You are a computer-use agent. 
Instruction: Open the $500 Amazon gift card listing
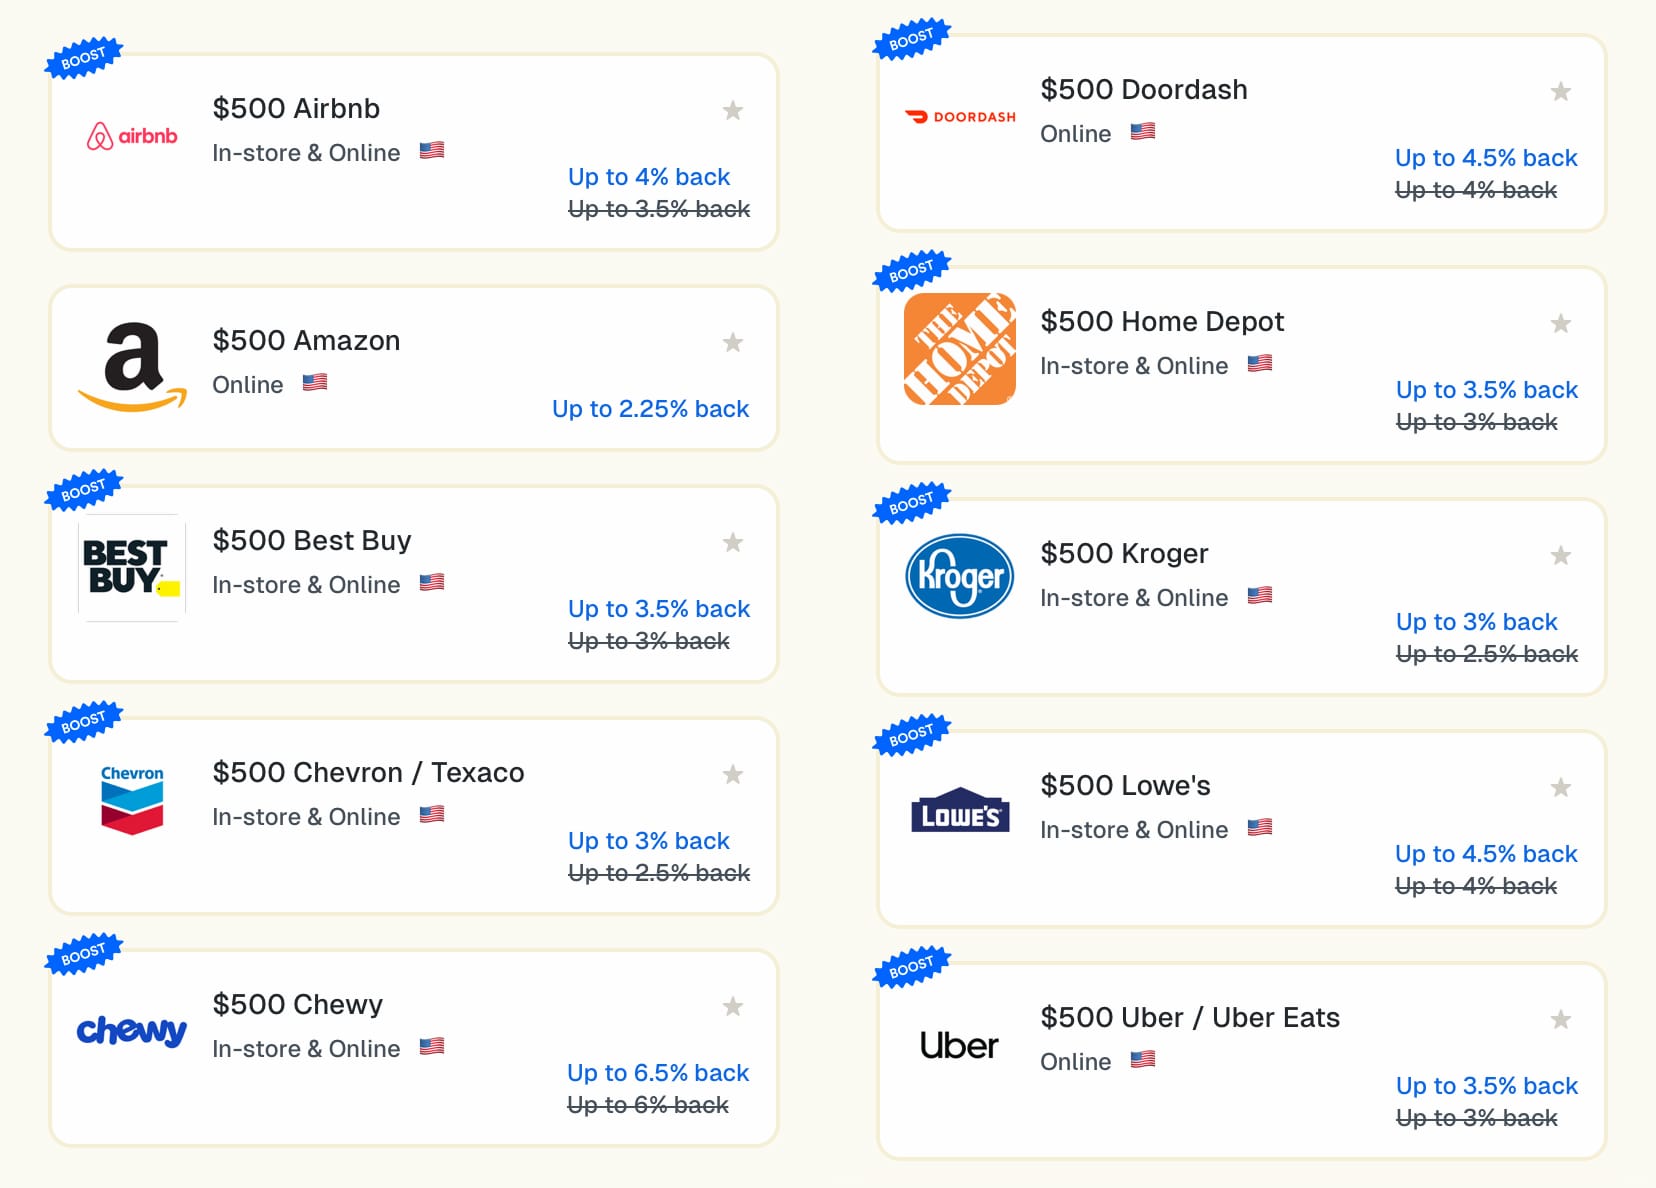point(305,340)
